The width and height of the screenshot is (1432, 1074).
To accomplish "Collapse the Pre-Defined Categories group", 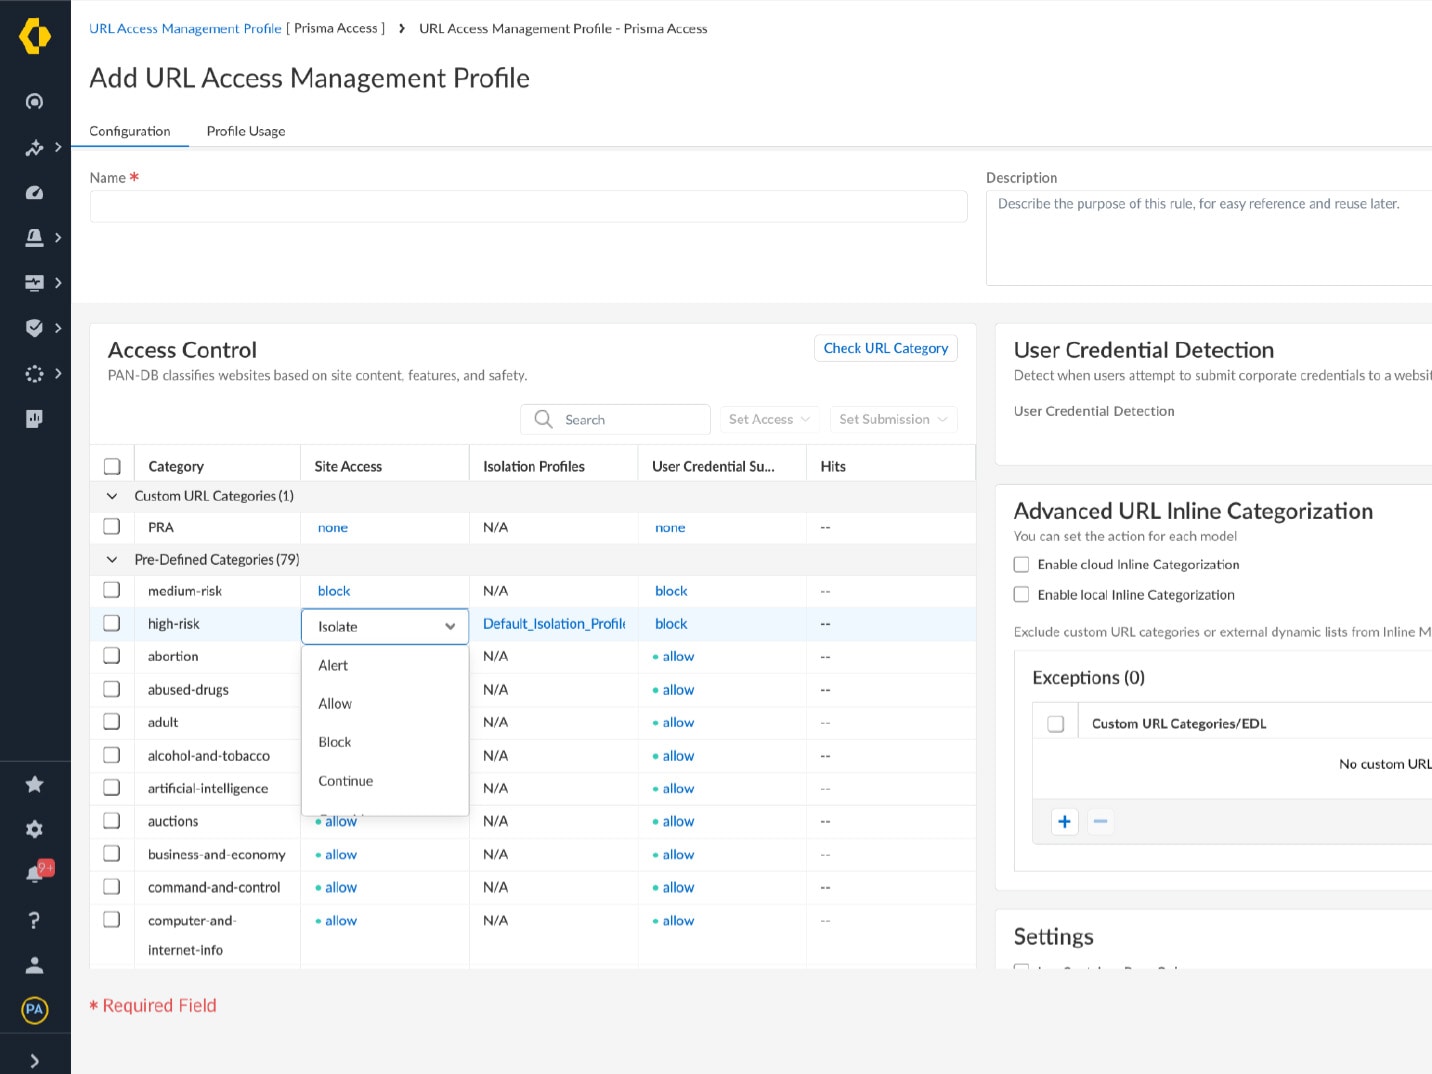I will [112, 560].
